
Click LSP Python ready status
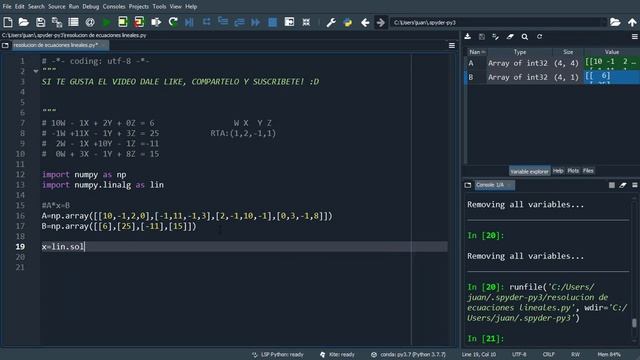278,354
